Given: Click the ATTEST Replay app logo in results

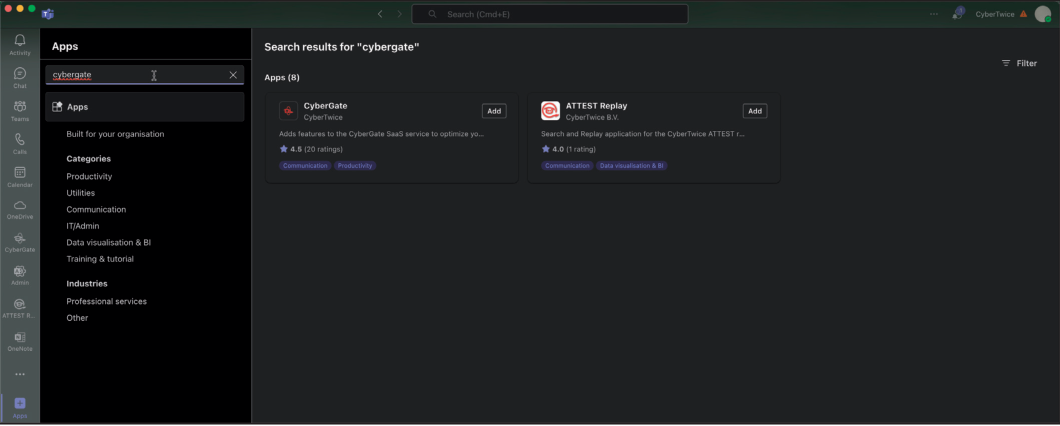Looking at the screenshot, I should point(550,111).
